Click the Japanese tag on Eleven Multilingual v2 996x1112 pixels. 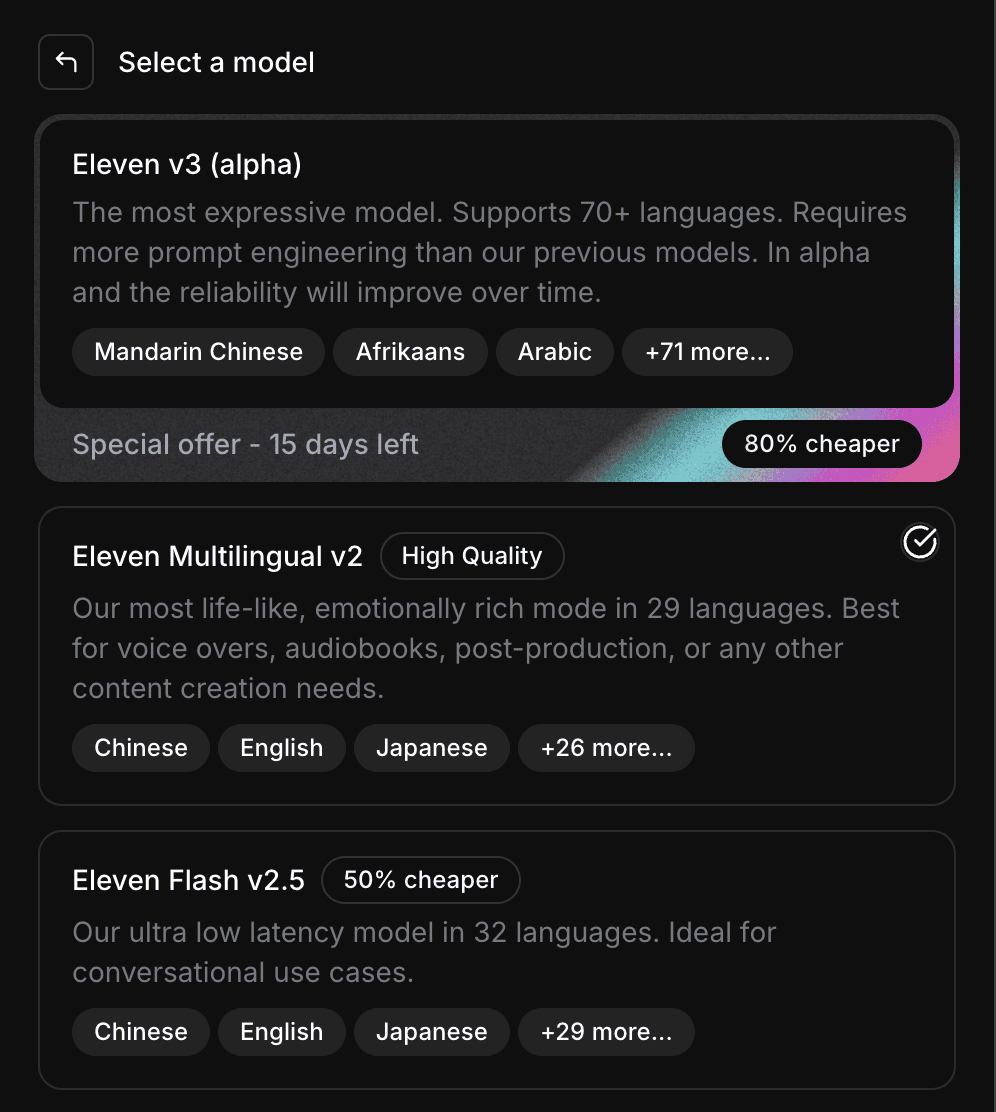[x=431, y=747]
